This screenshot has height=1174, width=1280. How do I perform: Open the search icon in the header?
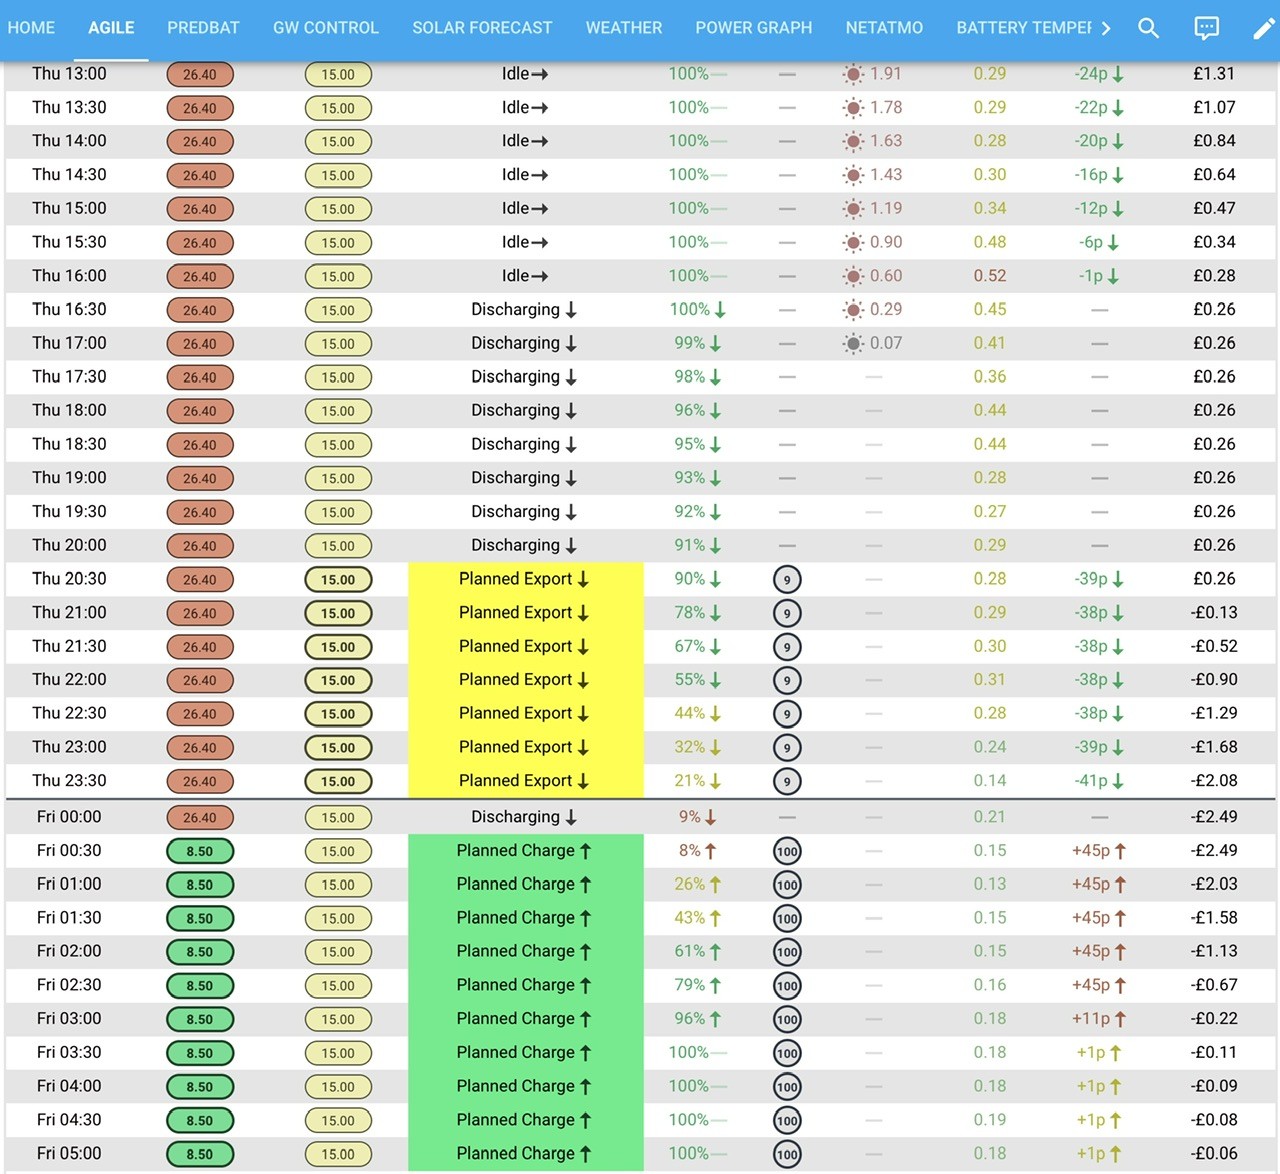[x=1149, y=28]
